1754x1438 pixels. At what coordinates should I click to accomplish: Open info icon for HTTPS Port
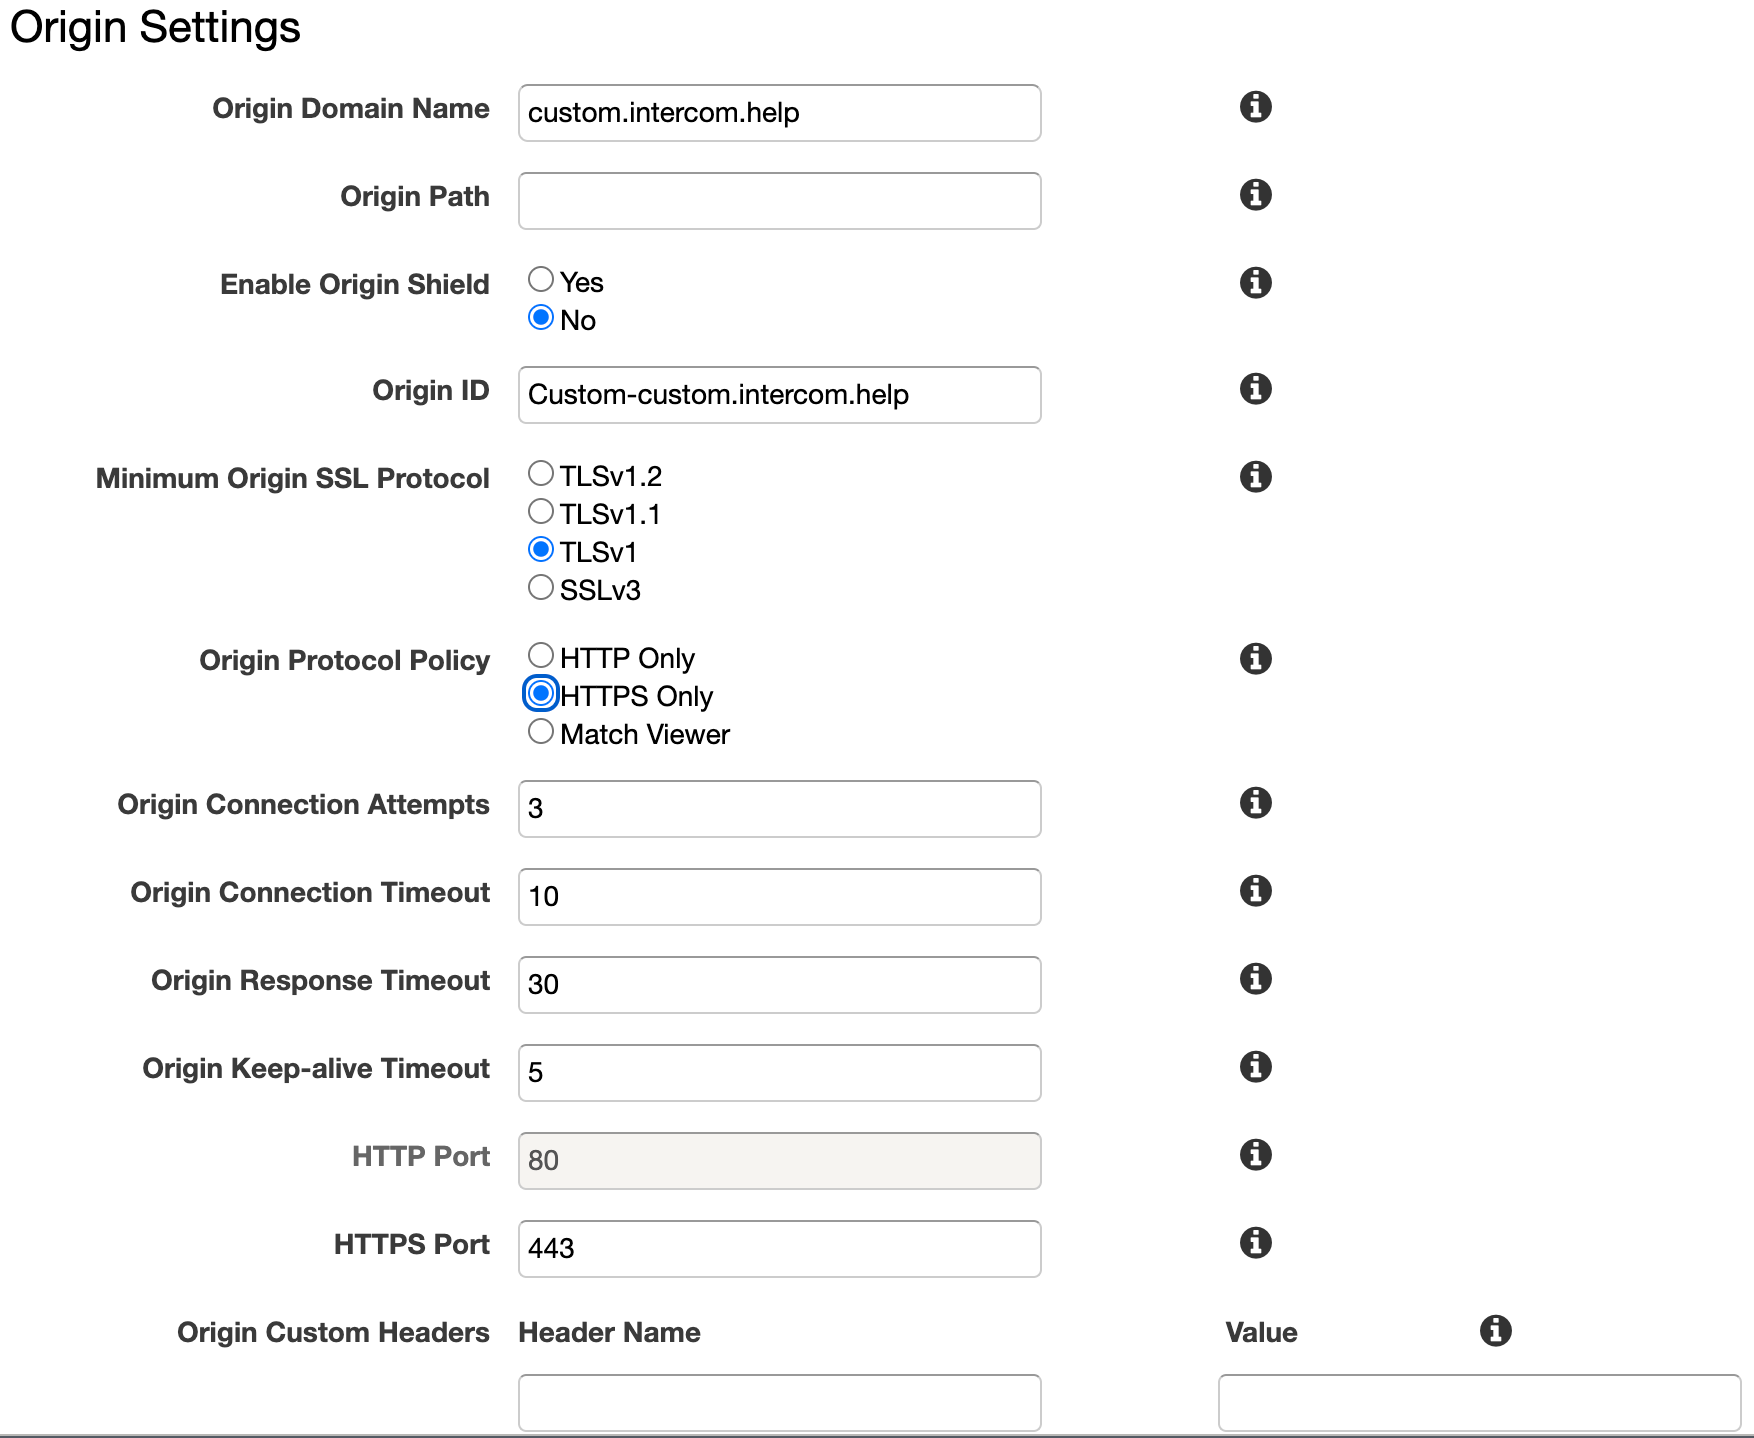tap(1255, 1242)
